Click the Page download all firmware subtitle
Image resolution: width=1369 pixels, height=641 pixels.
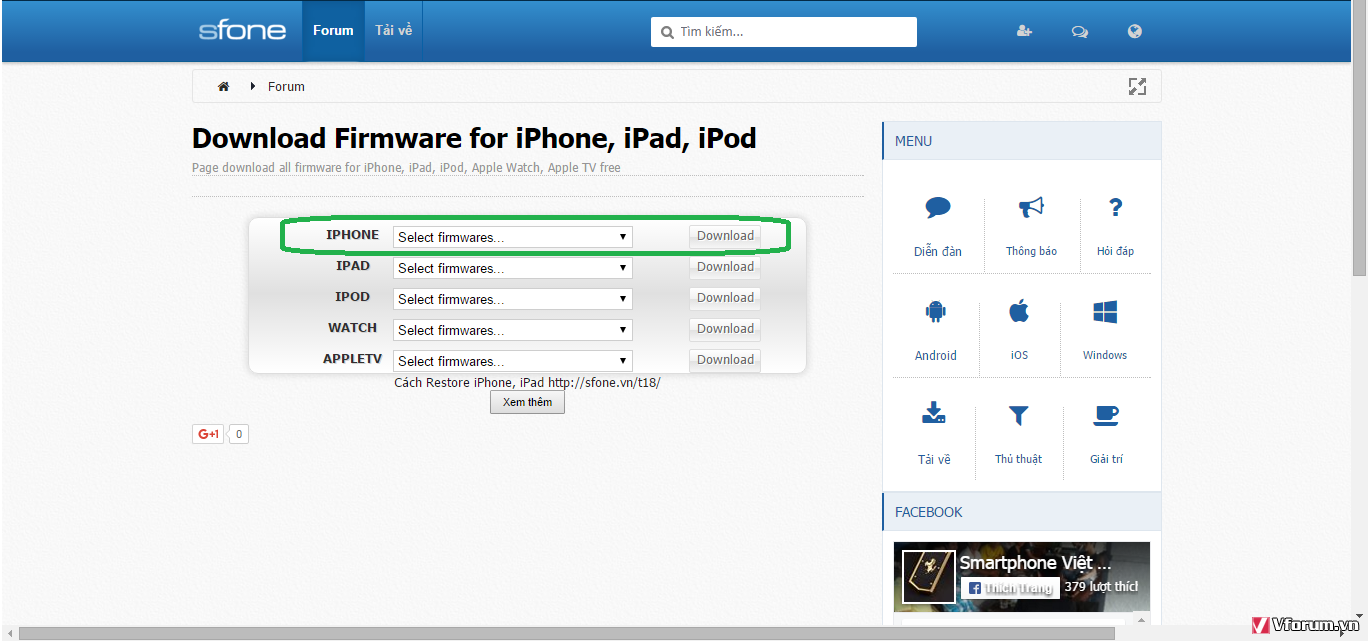(x=406, y=168)
